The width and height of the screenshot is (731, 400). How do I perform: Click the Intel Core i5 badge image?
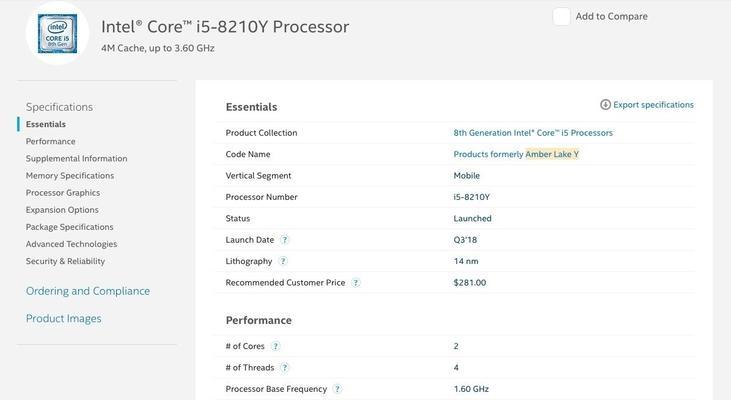click(x=57, y=34)
